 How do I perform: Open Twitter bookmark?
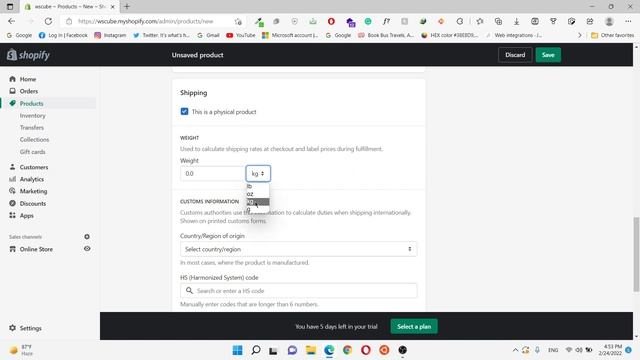pos(161,36)
